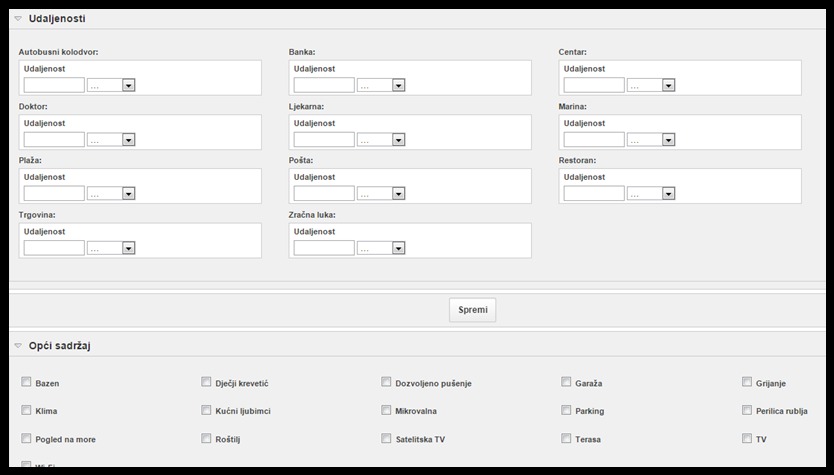Screen dimensions: 834x475
Task: Tick the Satelitska TV checkbox
Action: 386,438
